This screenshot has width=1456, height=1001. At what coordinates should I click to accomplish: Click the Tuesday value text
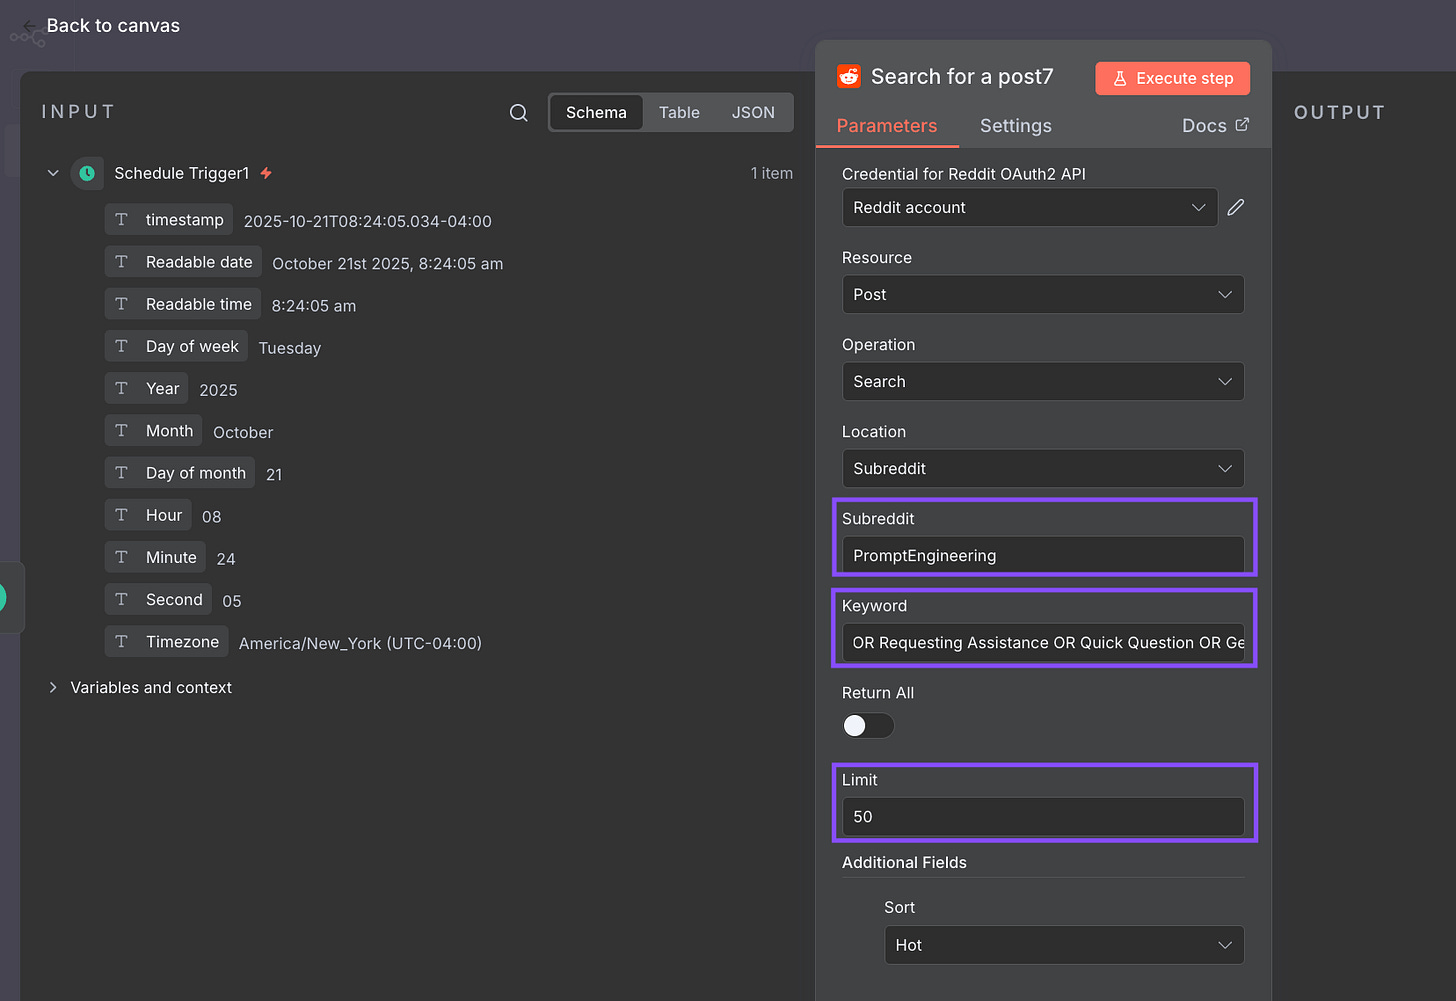pyautogui.click(x=290, y=348)
